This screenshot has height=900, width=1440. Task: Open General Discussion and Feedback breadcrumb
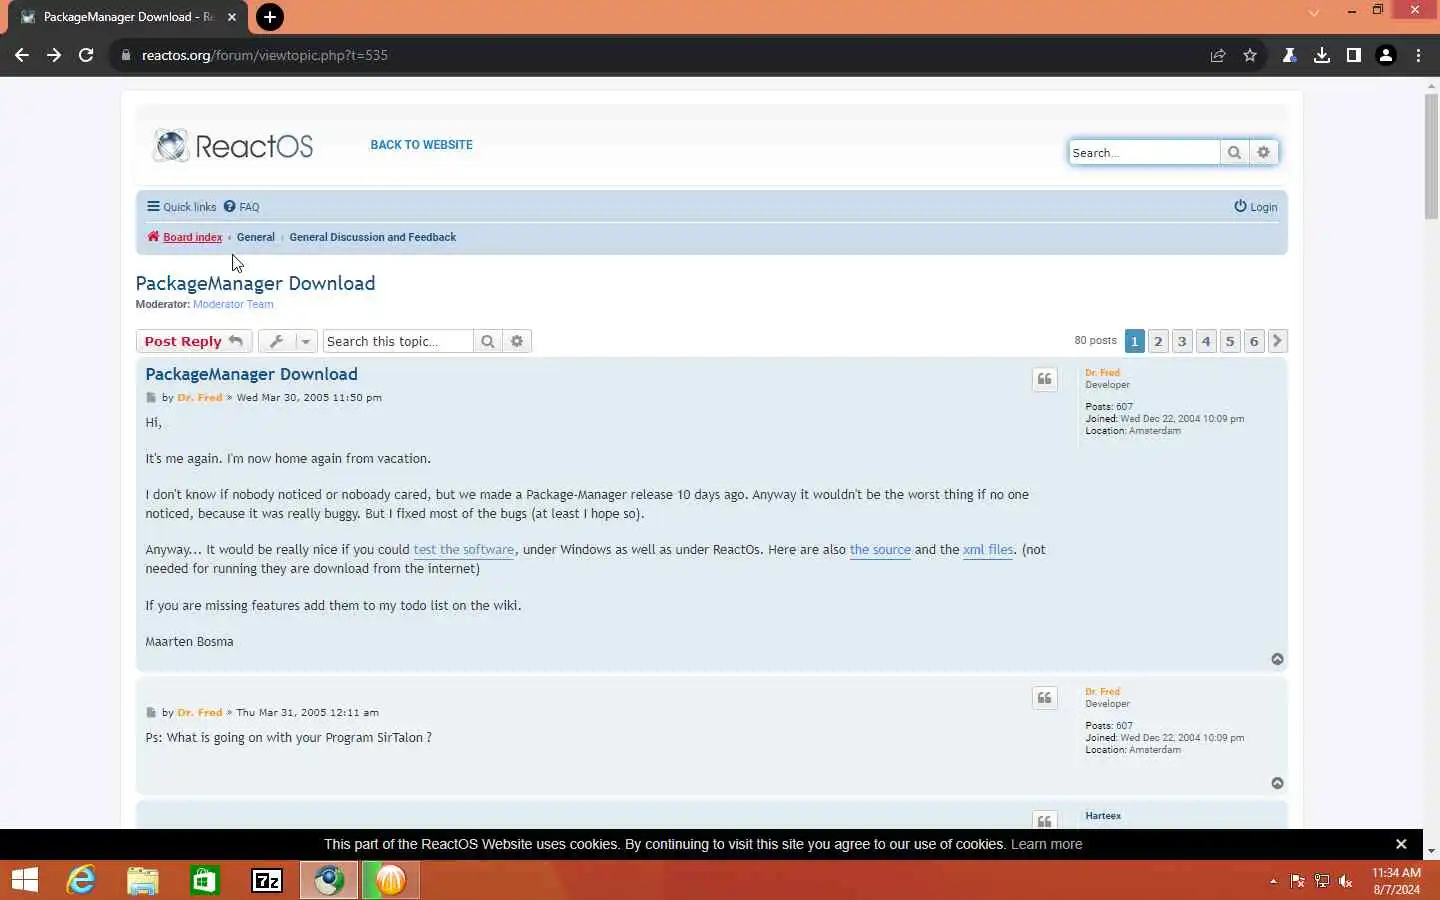[x=373, y=237]
